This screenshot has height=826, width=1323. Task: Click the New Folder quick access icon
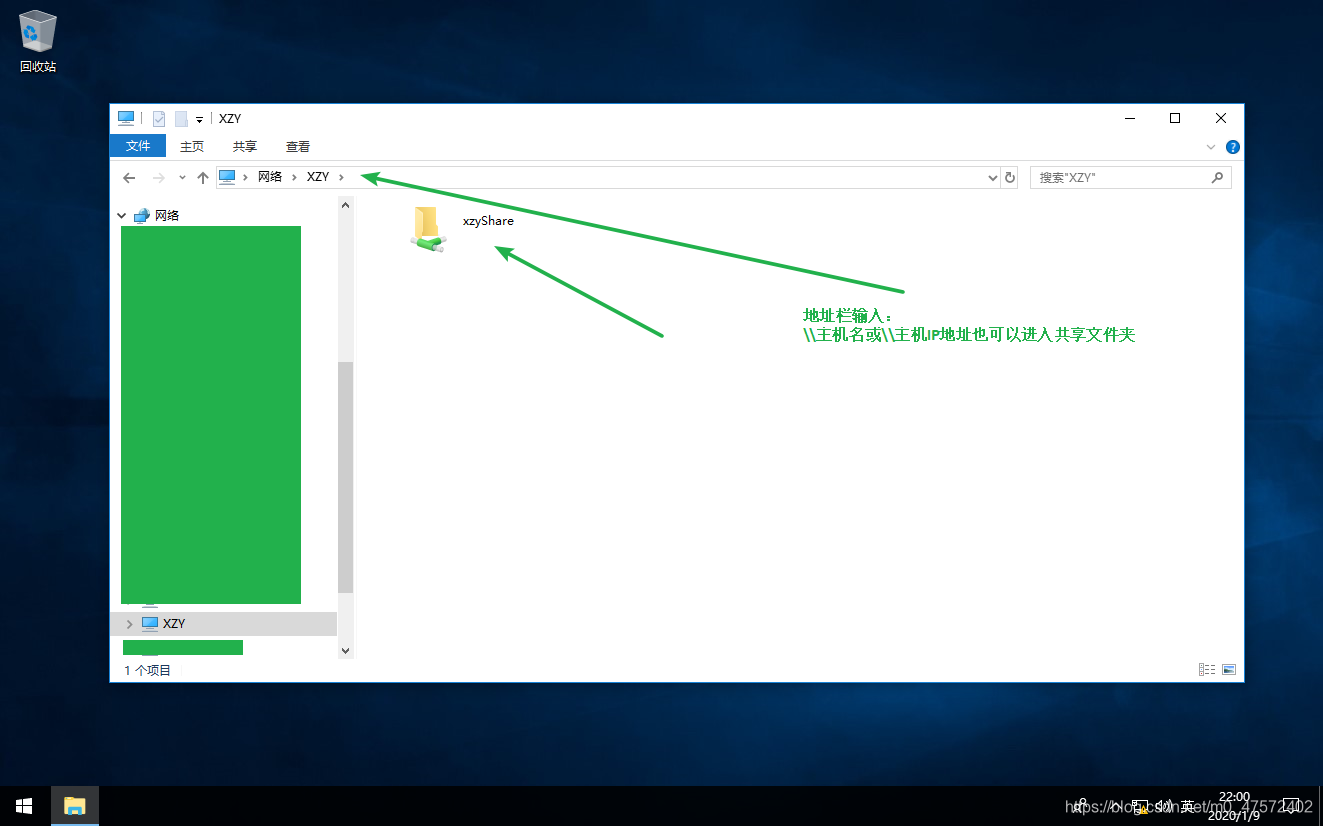pyautogui.click(x=181, y=118)
